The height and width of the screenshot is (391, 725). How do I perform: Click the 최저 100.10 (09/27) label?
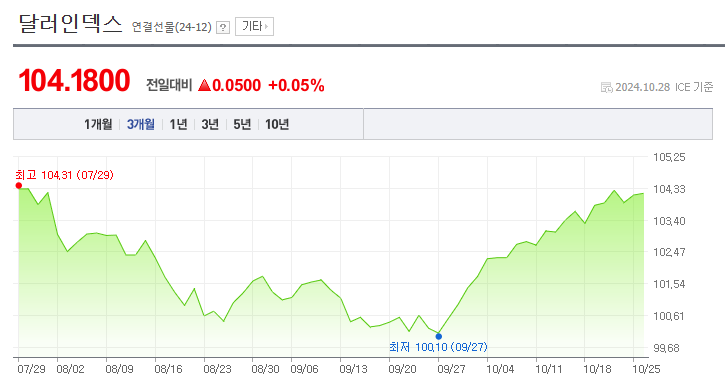438,347
